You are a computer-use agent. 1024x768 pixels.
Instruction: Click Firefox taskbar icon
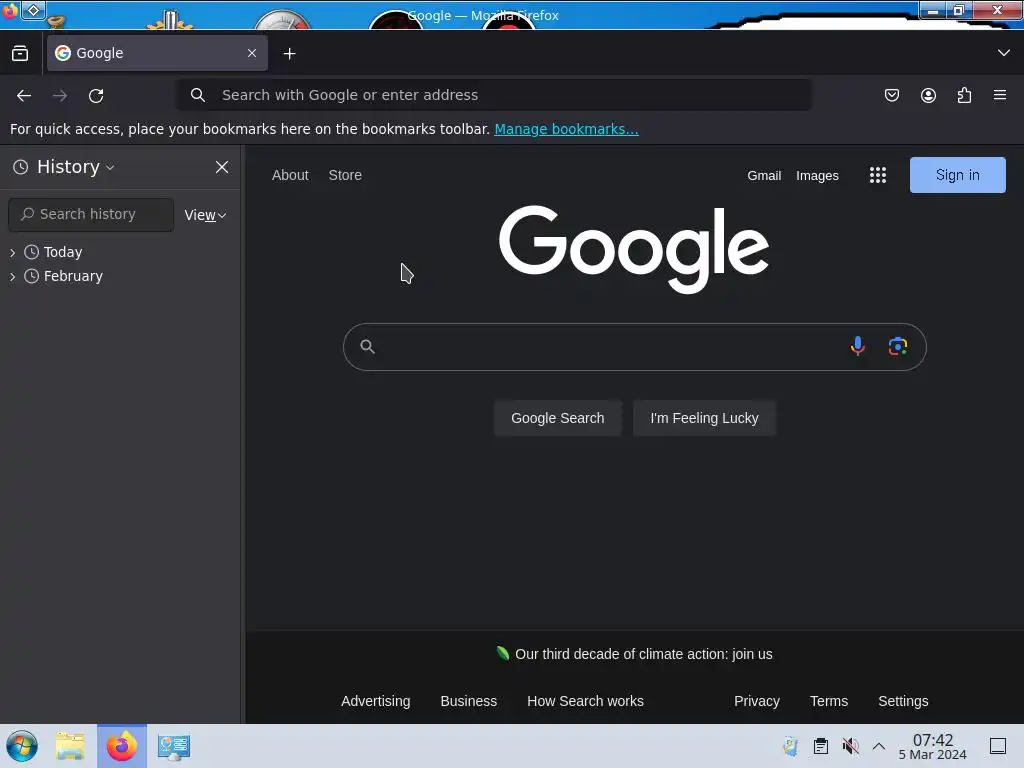coord(121,746)
